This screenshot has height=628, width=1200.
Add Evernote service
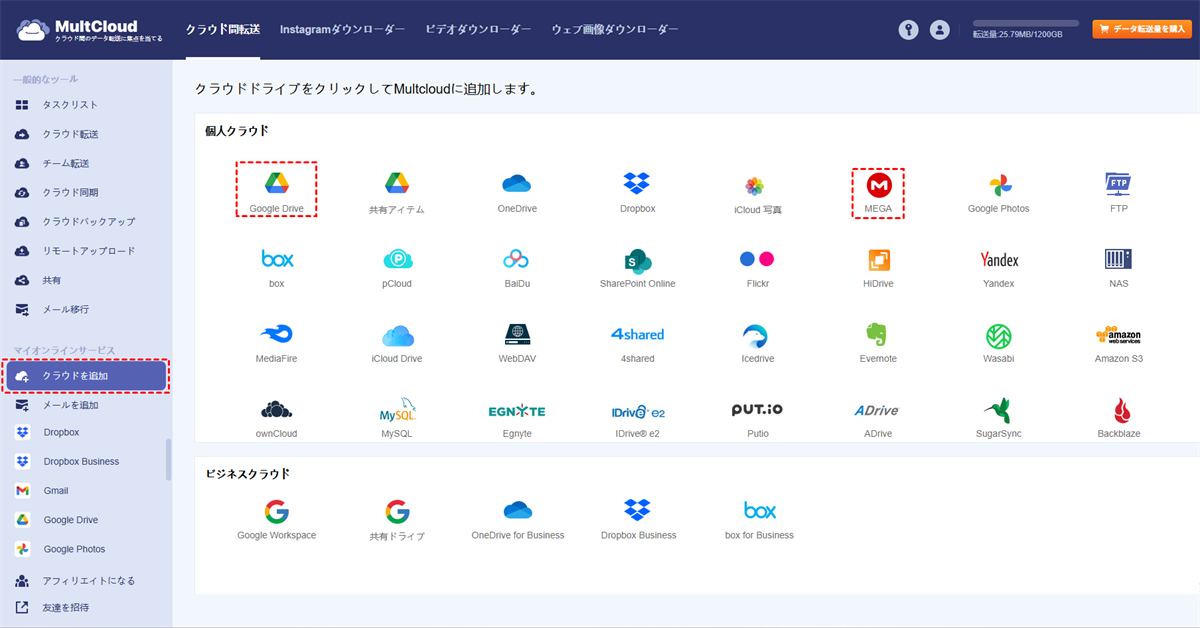tap(878, 334)
